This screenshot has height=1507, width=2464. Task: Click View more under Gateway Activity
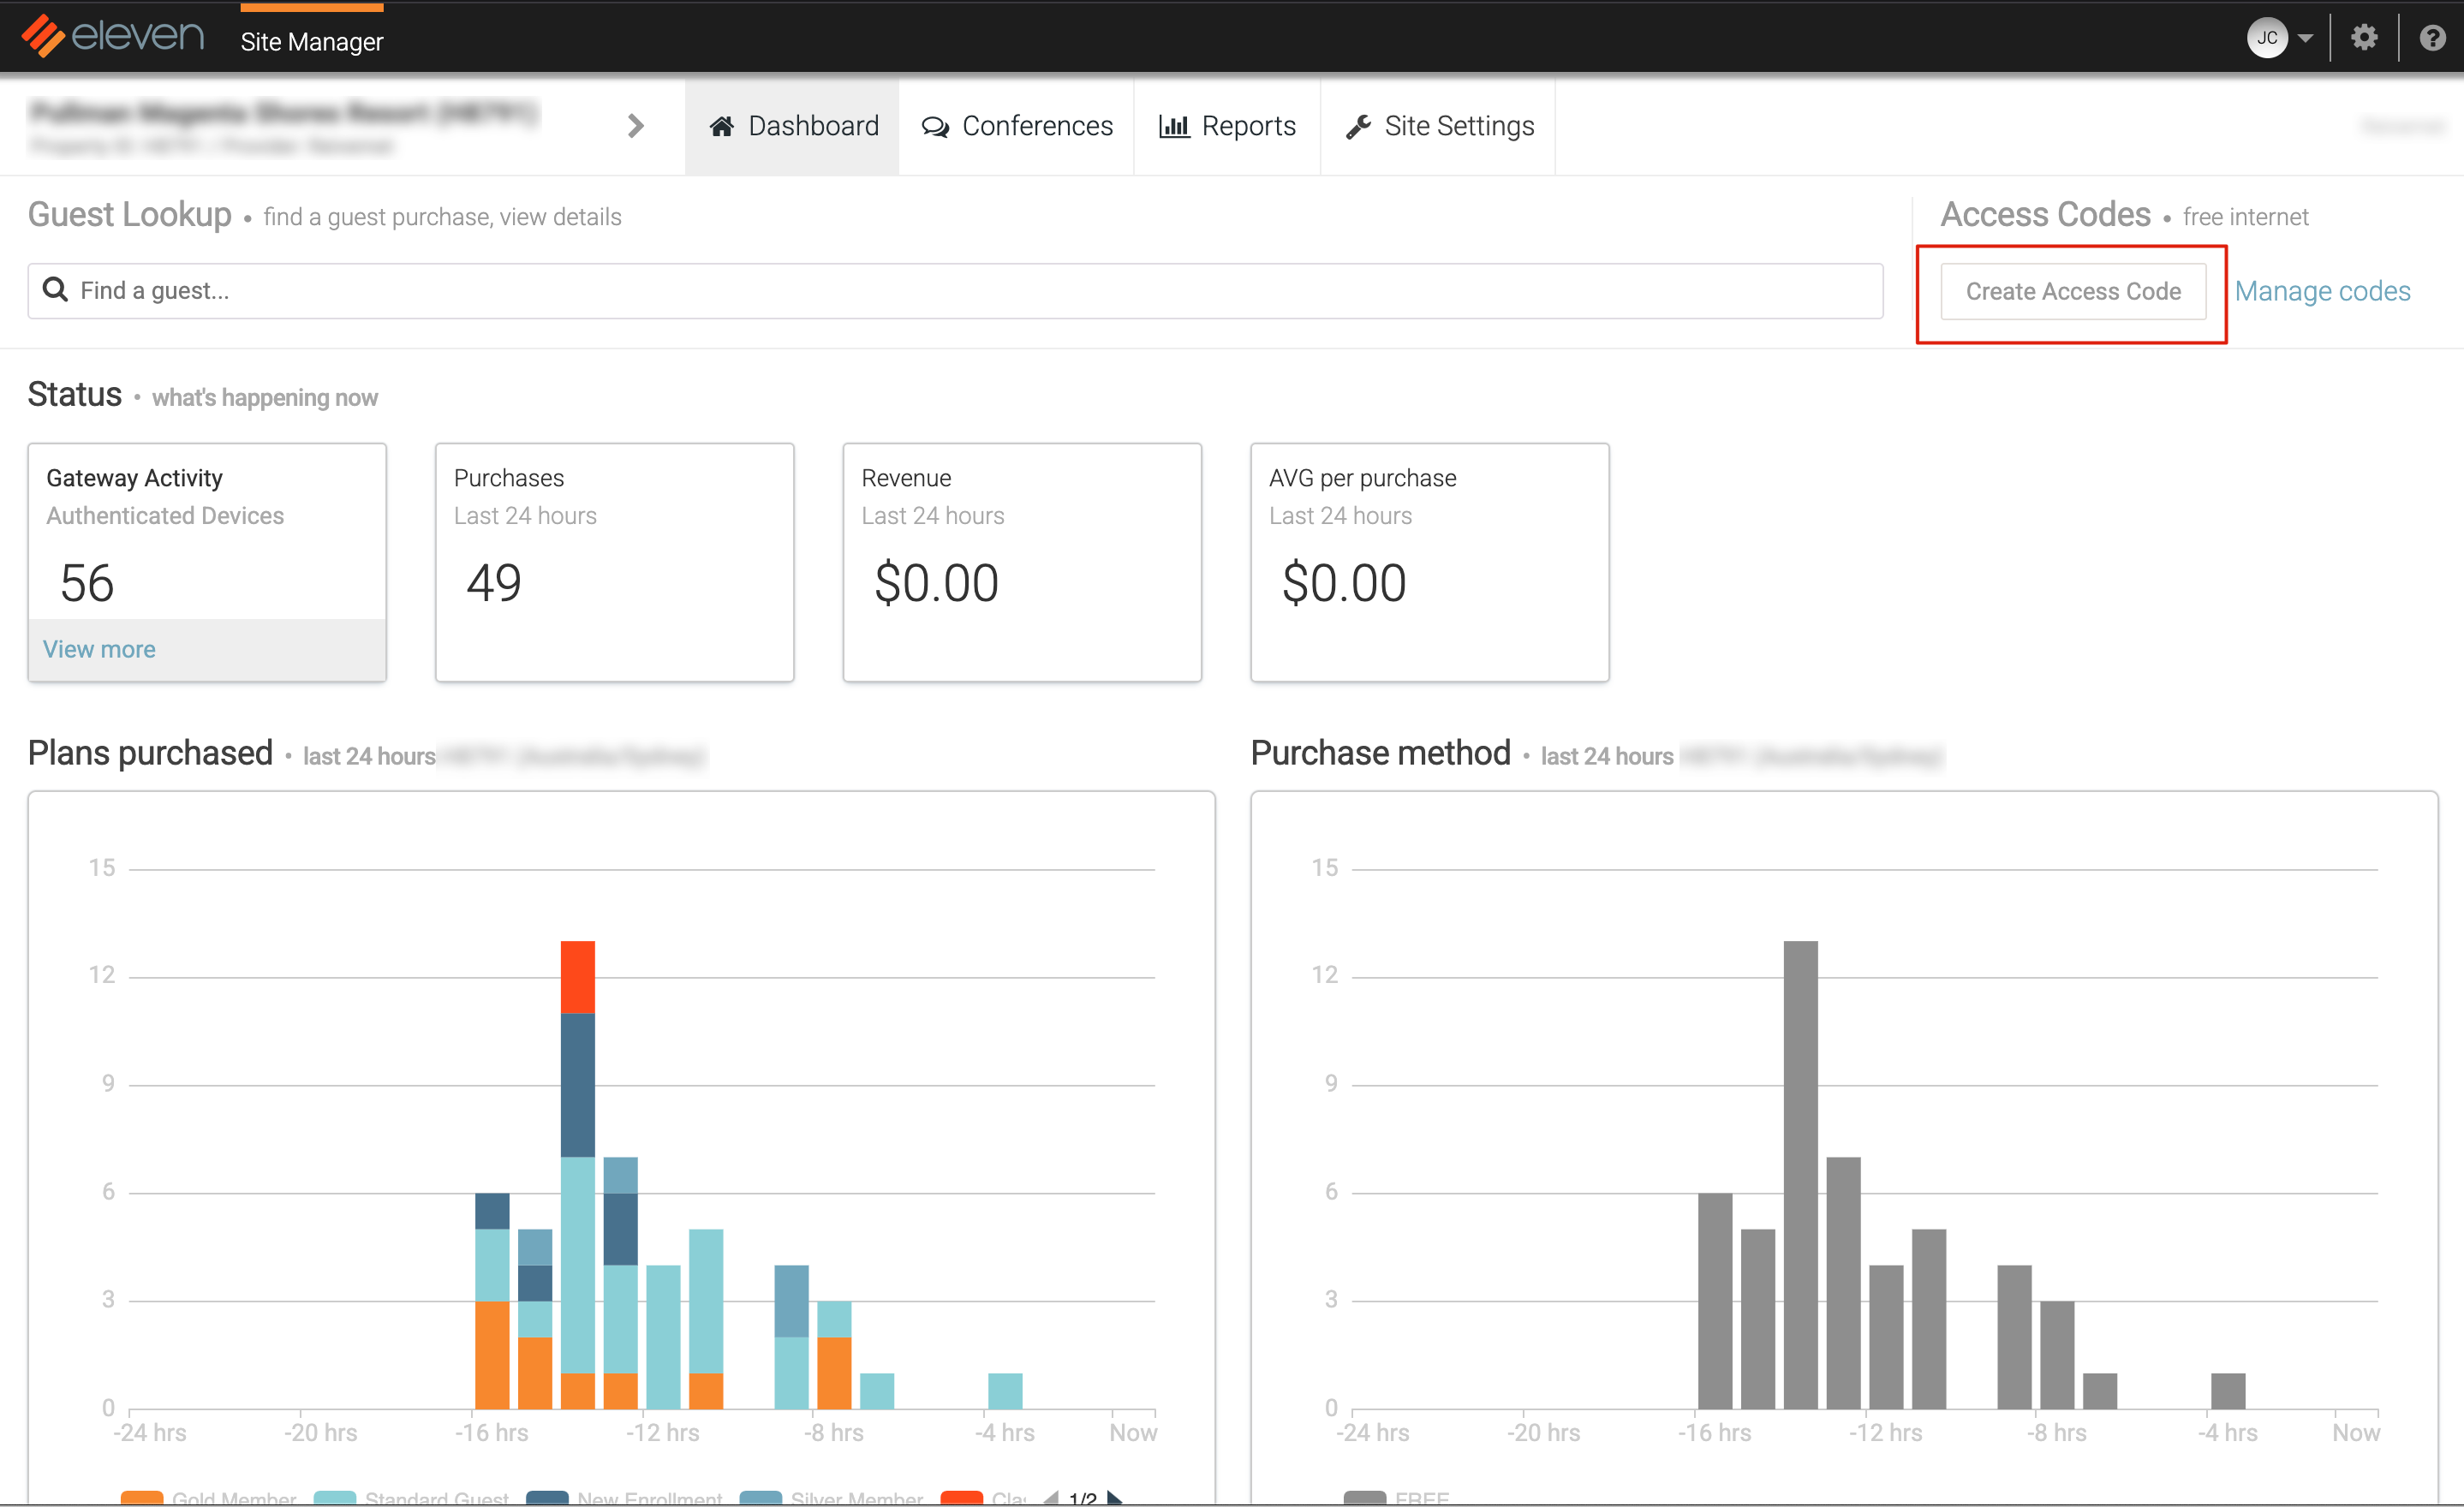(99, 649)
